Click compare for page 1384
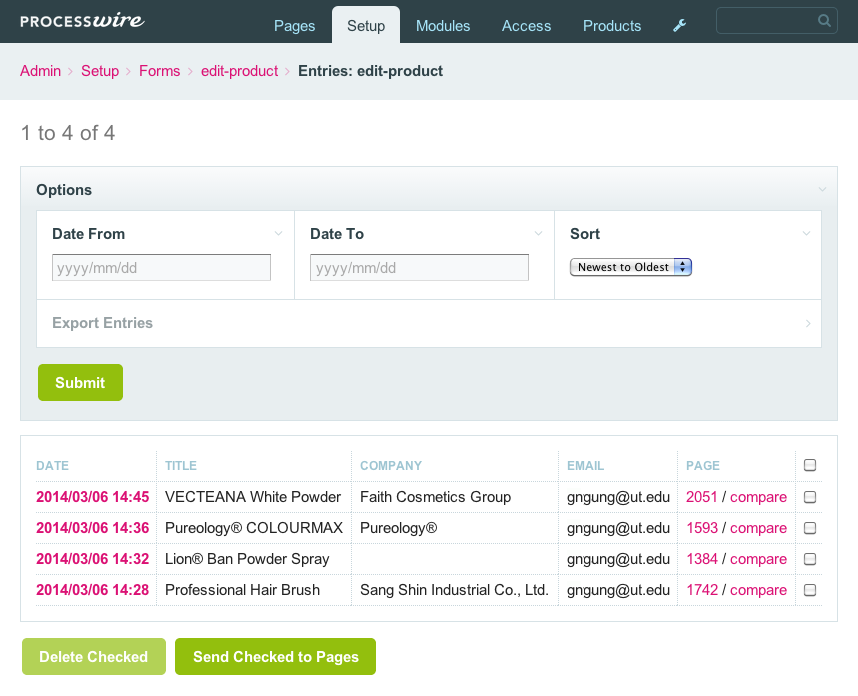Viewport: 858px width, 696px height. click(x=758, y=559)
